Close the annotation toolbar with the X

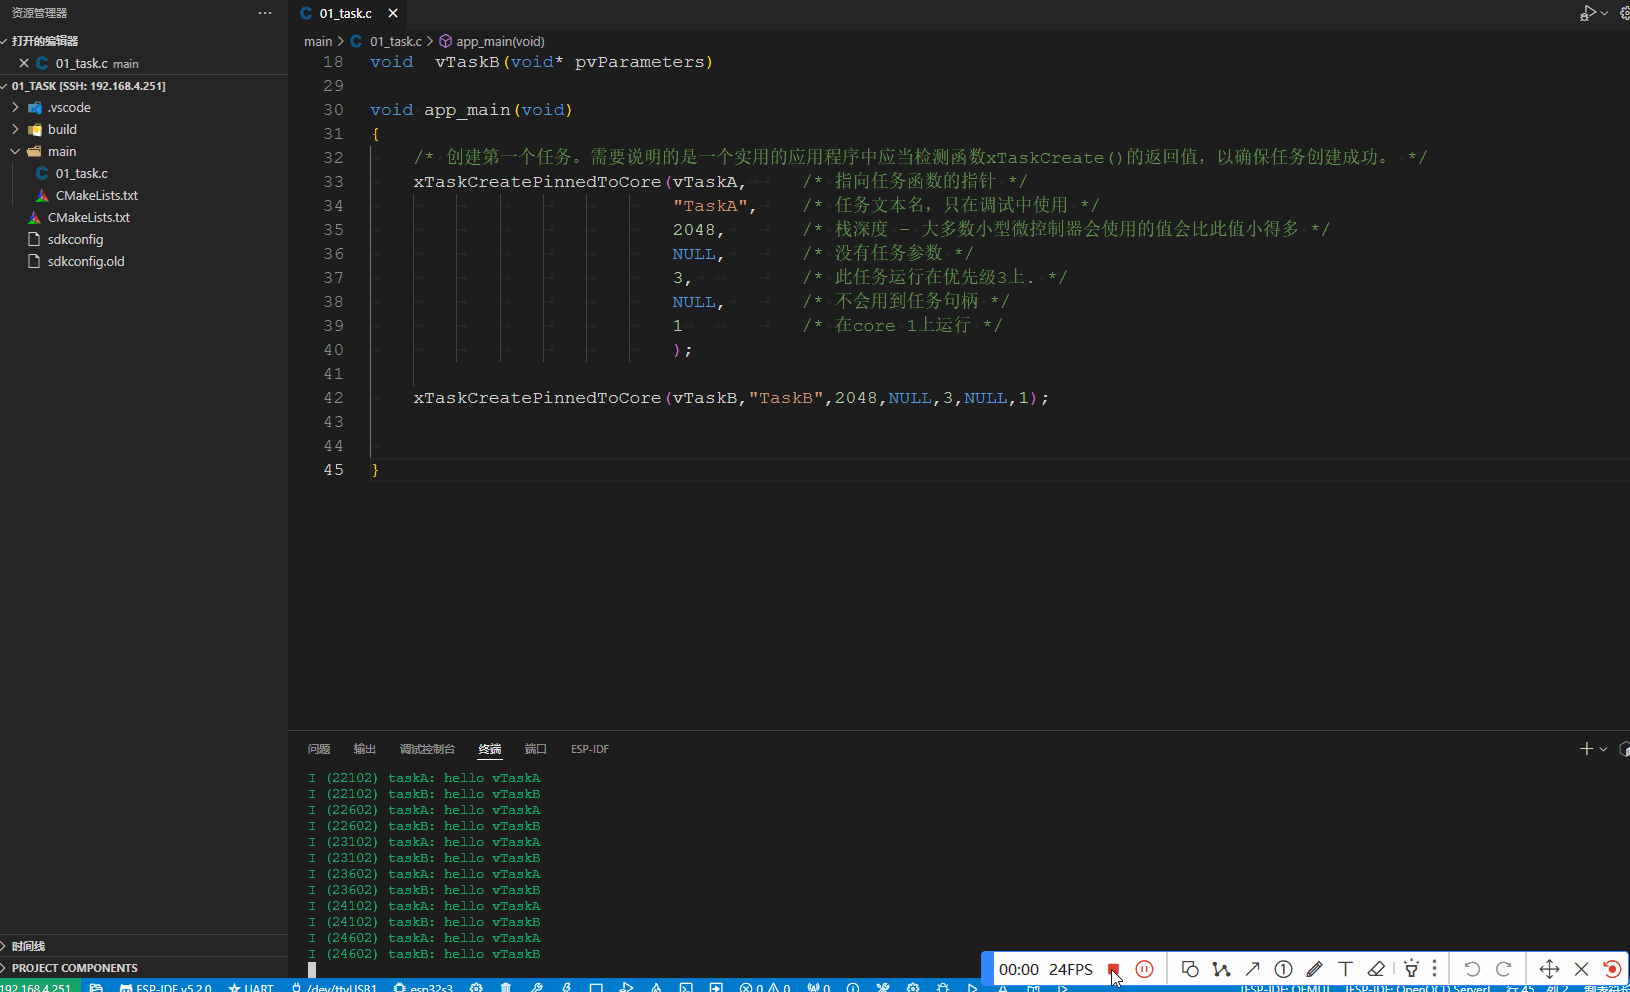click(x=1581, y=969)
